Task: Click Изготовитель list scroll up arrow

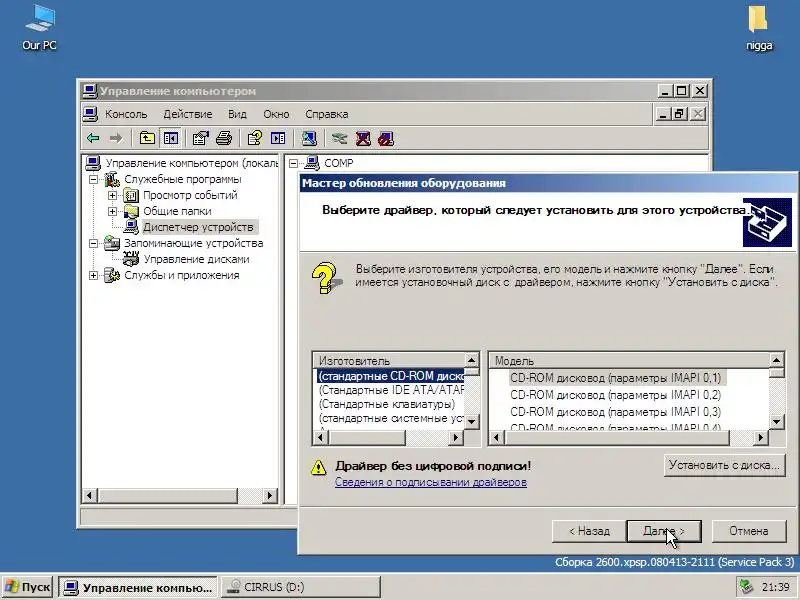Action: pyautogui.click(x=471, y=360)
